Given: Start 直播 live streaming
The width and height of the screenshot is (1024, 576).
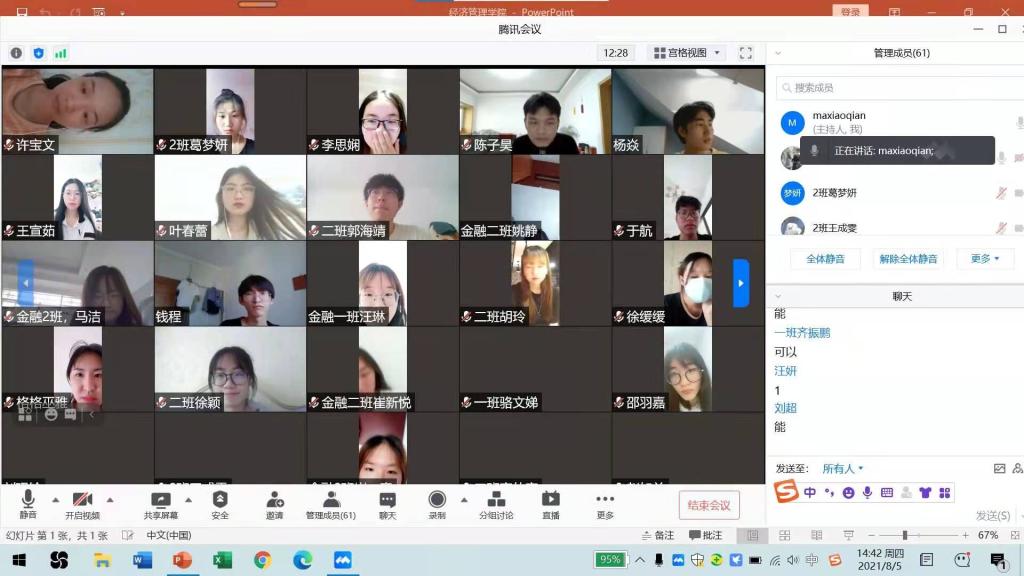Looking at the screenshot, I should [x=550, y=504].
